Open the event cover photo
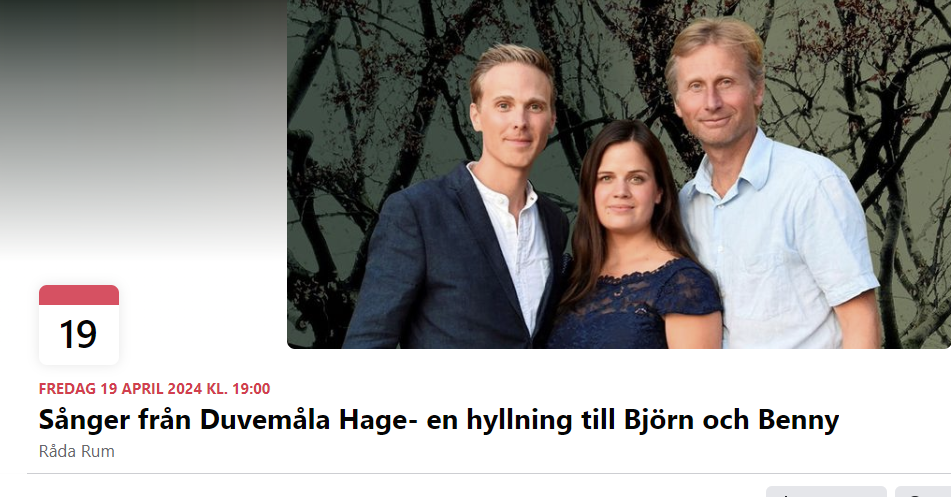 (x=619, y=174)
